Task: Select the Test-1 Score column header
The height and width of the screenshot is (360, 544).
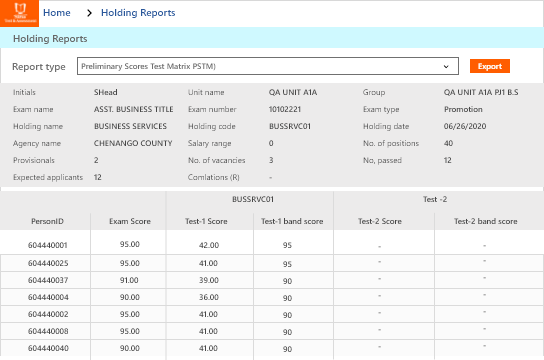Action: [206, 221]
